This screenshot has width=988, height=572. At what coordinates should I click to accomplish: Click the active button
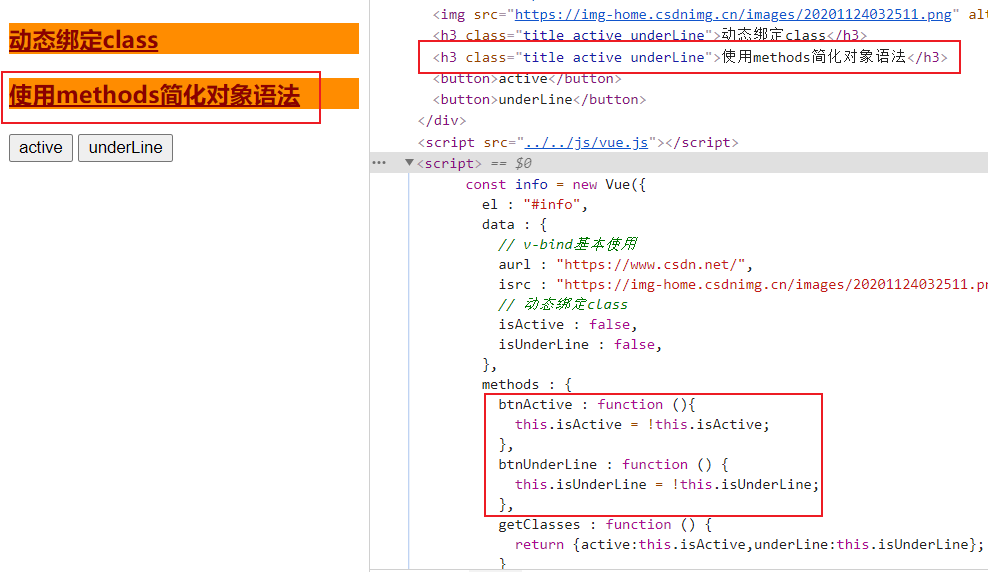[x=41, y=148]
